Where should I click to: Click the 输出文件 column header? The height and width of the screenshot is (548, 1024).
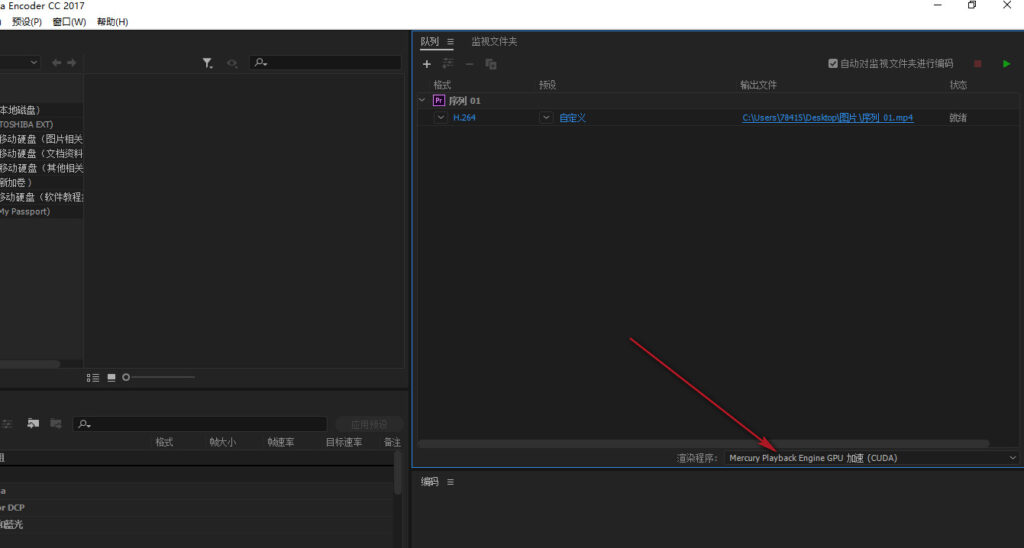[x=758, y=85]
